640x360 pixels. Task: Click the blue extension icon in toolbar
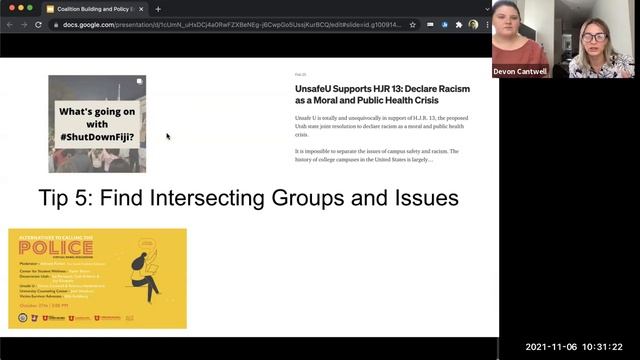tap(444, 25)
